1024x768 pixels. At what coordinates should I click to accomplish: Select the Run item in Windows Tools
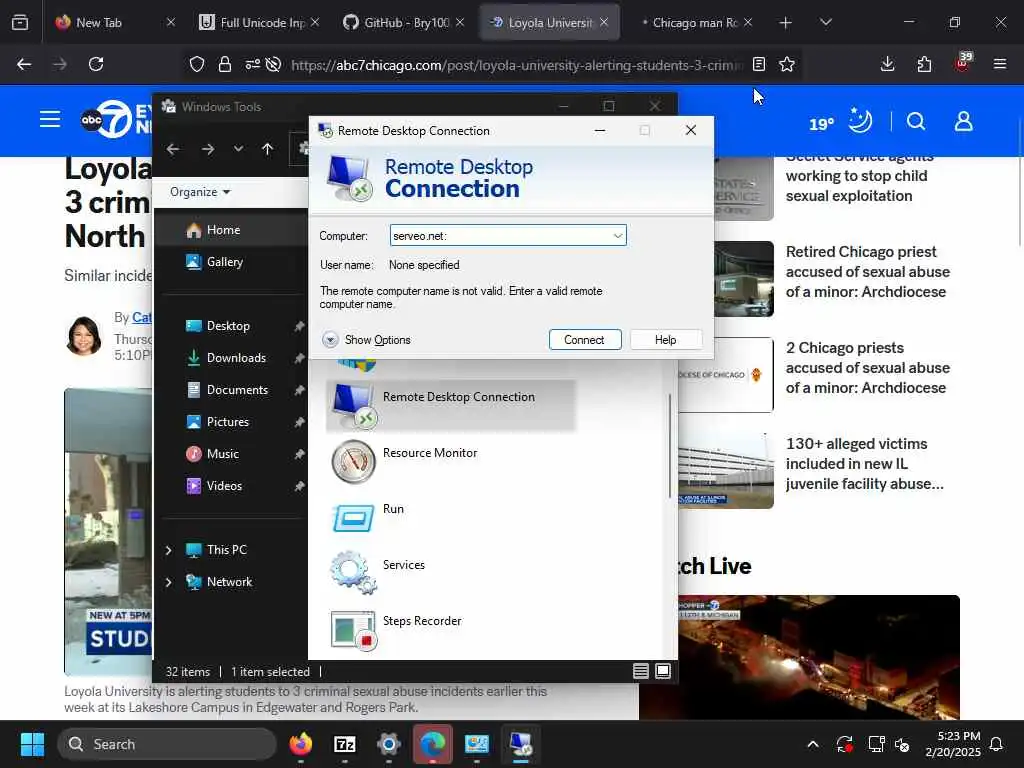[x=393, y=509]
